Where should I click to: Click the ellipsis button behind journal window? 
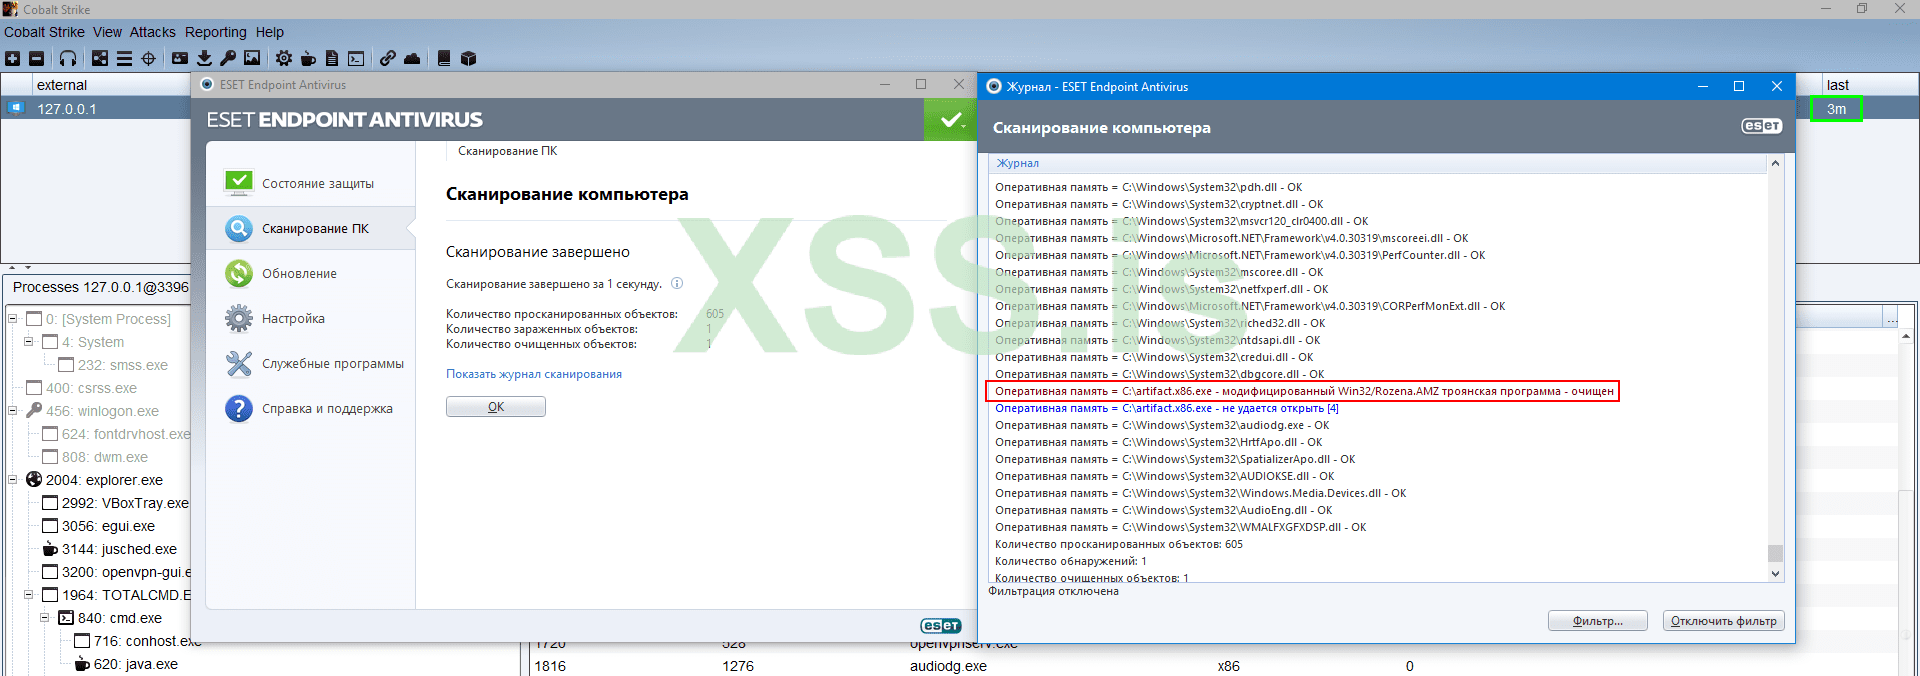point(1890,319)
